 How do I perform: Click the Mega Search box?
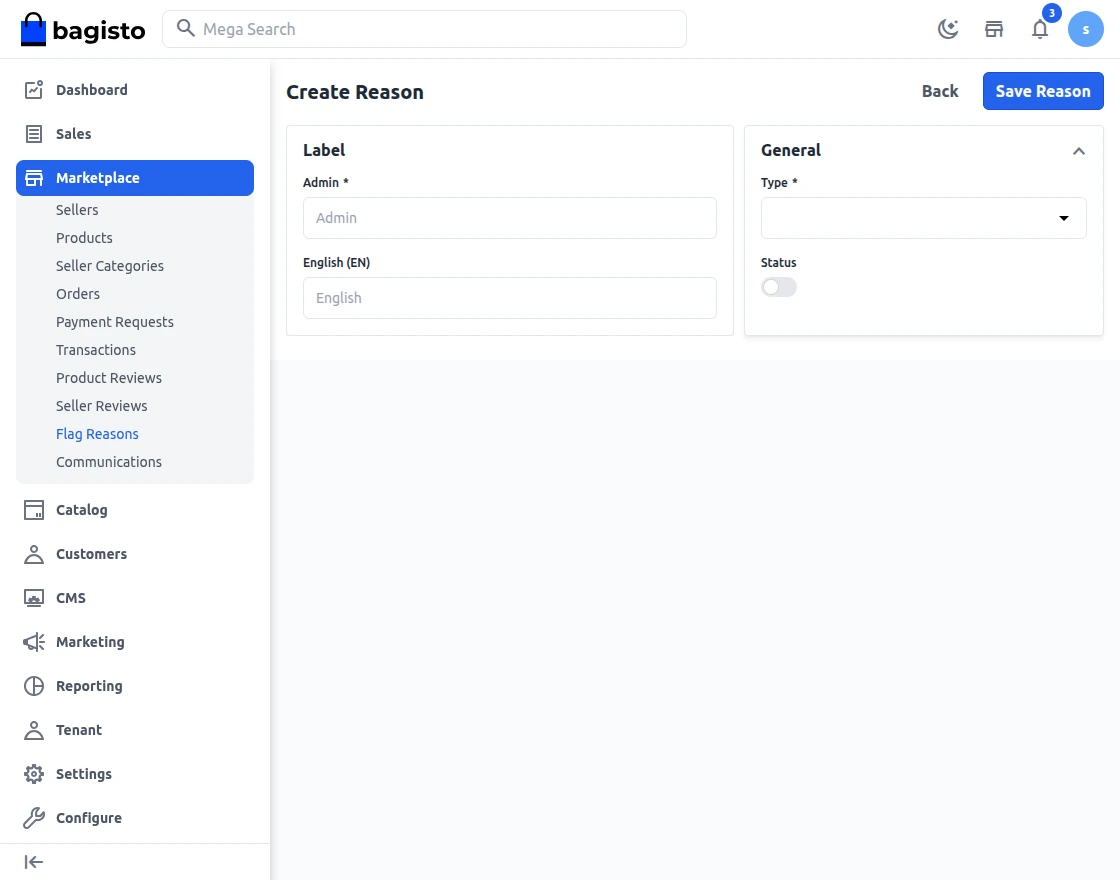[424, 29]
